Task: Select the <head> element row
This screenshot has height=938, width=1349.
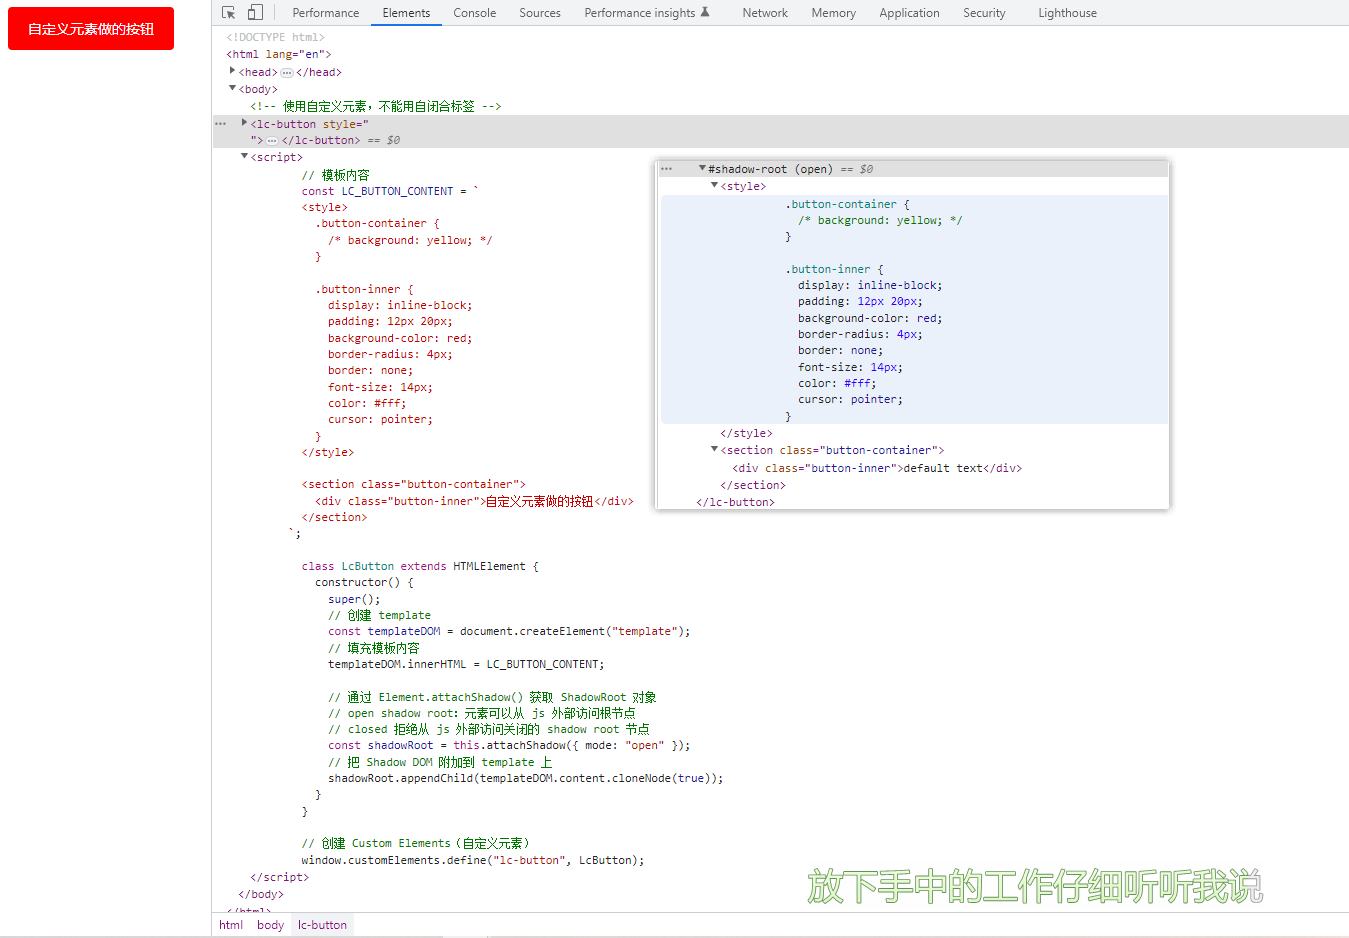Action: (x=290, y=73)
